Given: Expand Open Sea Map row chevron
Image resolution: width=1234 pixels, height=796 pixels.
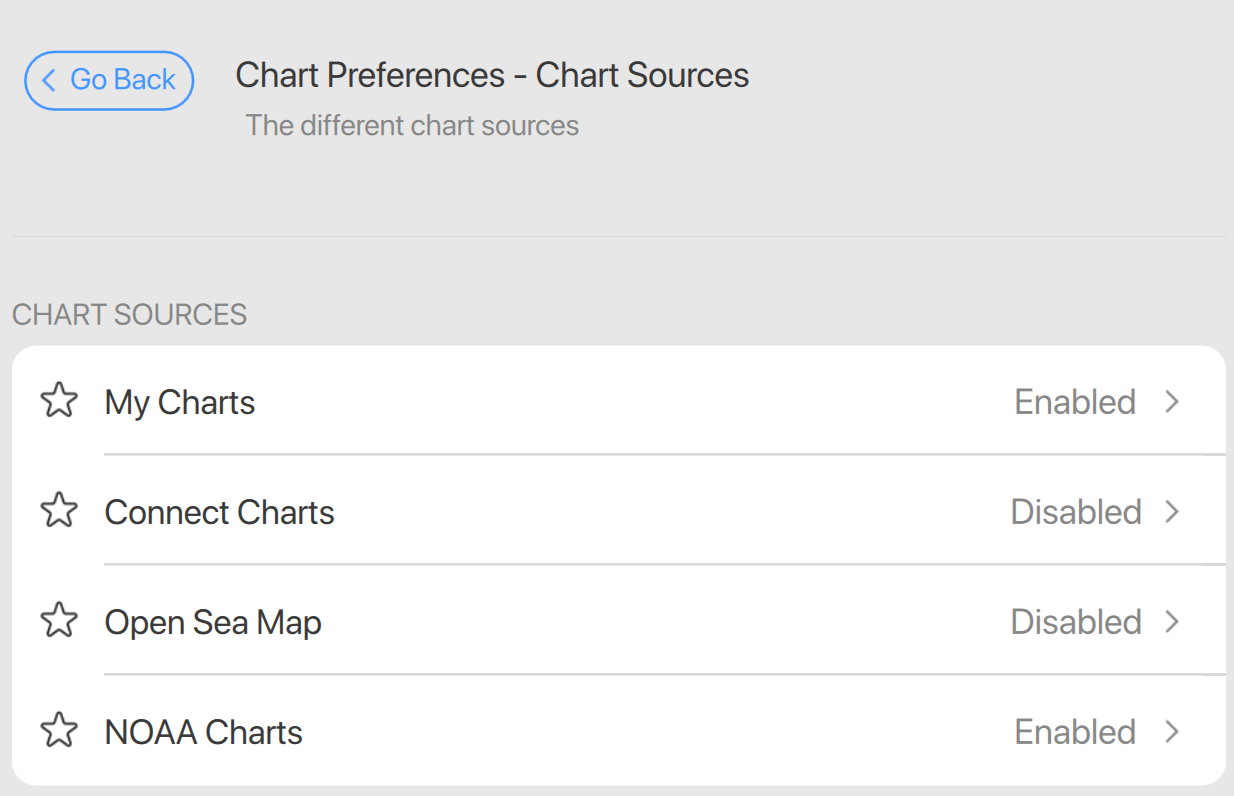Looking at the screenshot, I should (1173, 621).
